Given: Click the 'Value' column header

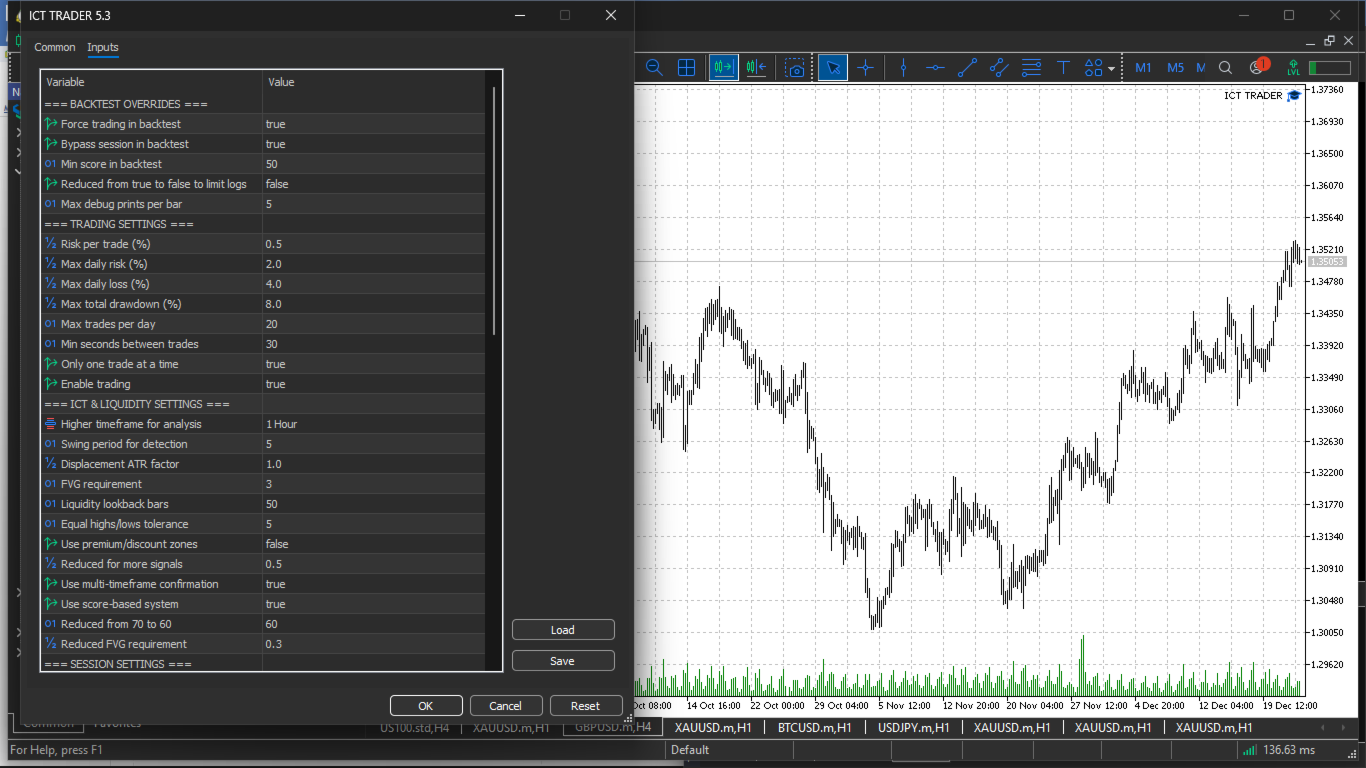Looking at the screenshot, I should pyautogui.click(x=374, y=82).
